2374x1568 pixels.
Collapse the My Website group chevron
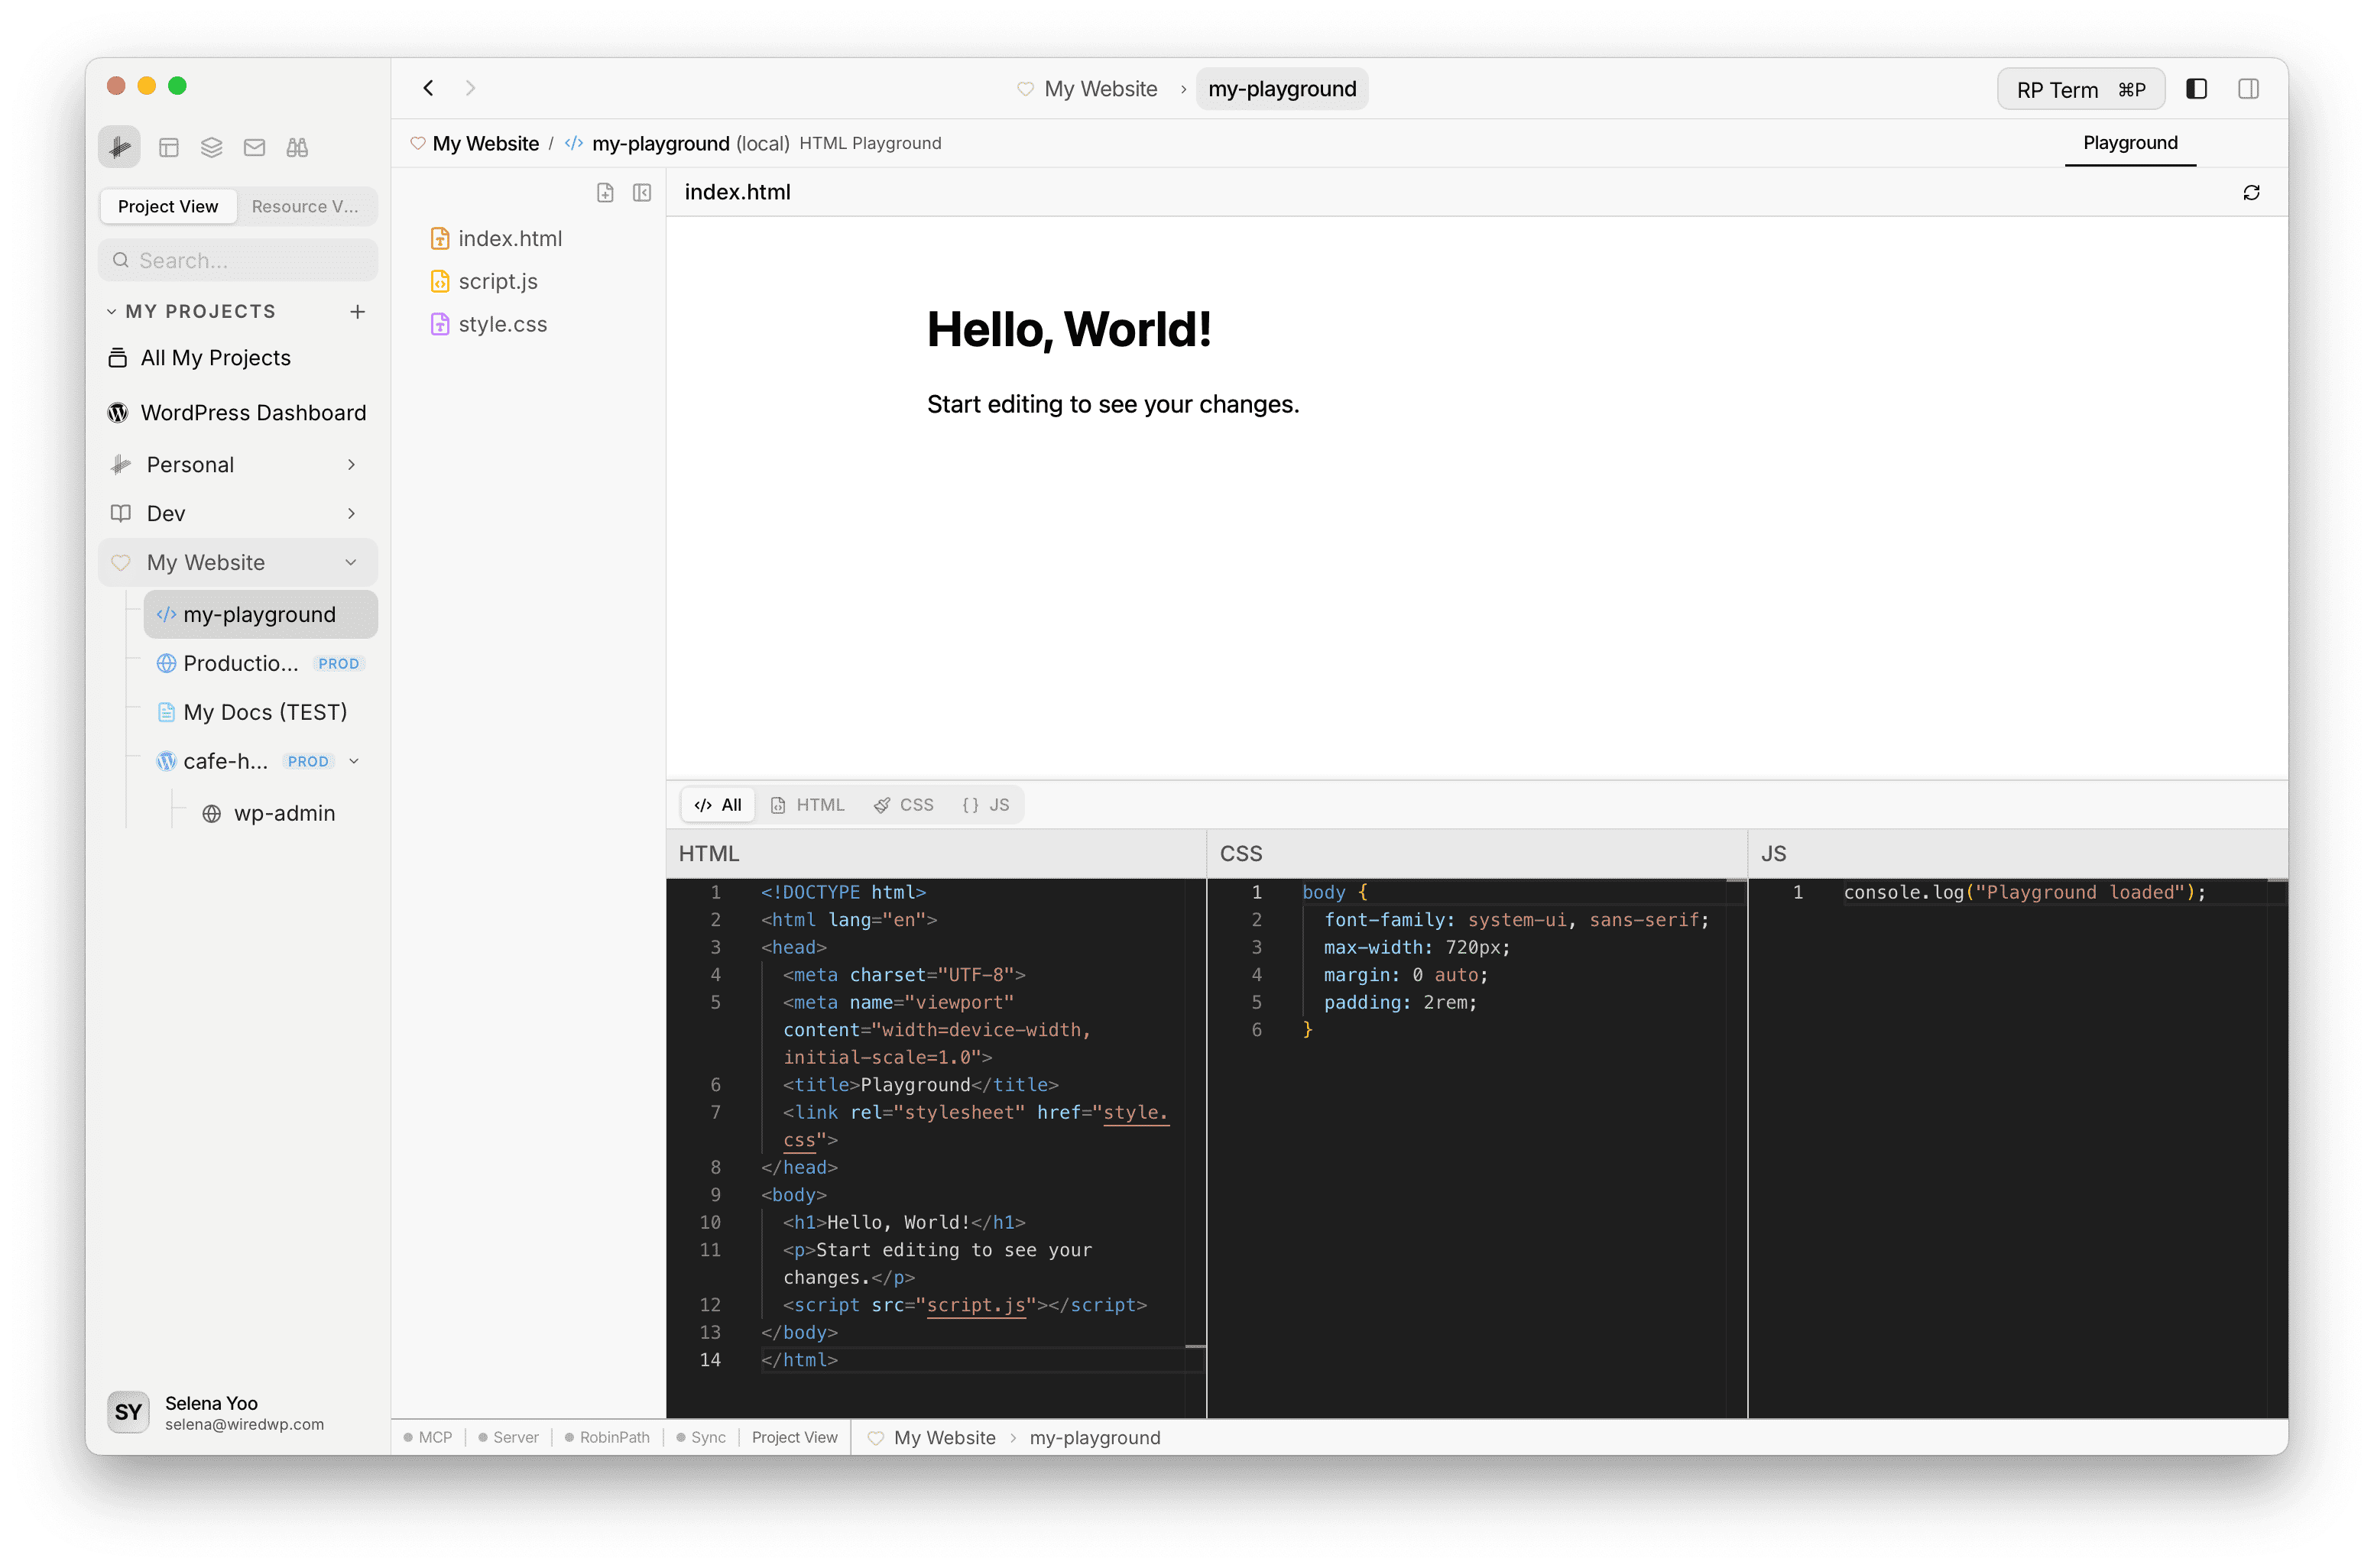click(x=351, y=562)
